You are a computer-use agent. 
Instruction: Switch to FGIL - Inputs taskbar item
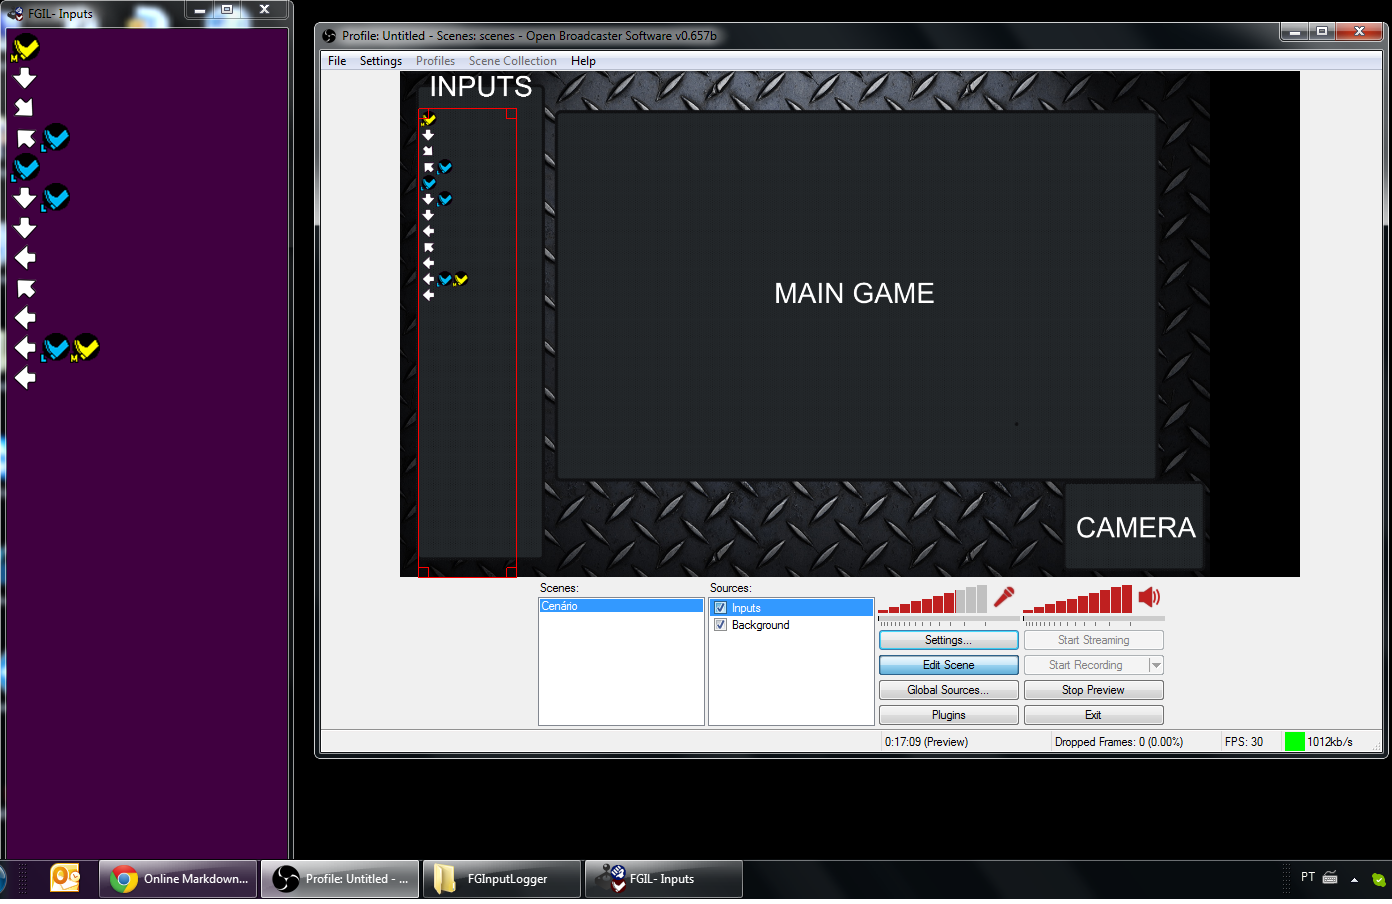coord(664,879)
